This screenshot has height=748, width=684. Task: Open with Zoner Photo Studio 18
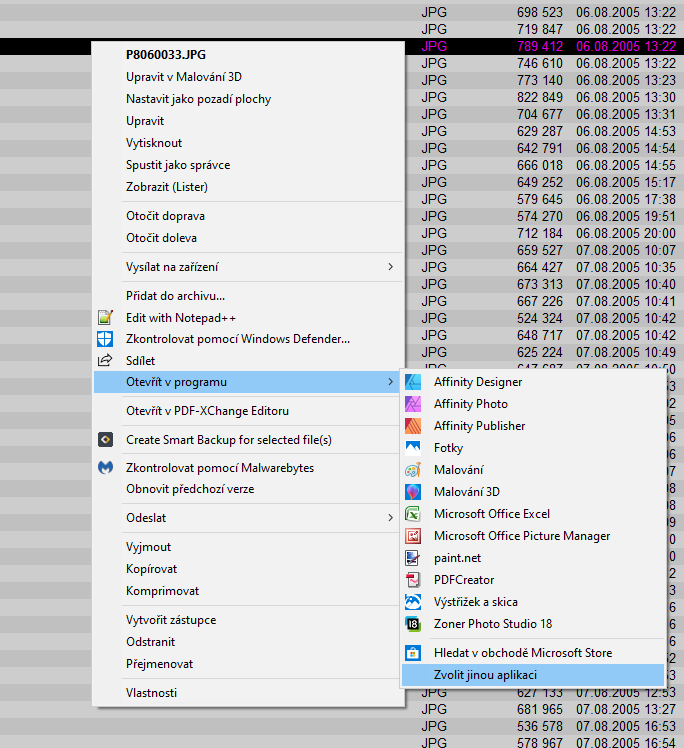coord(533,623)
